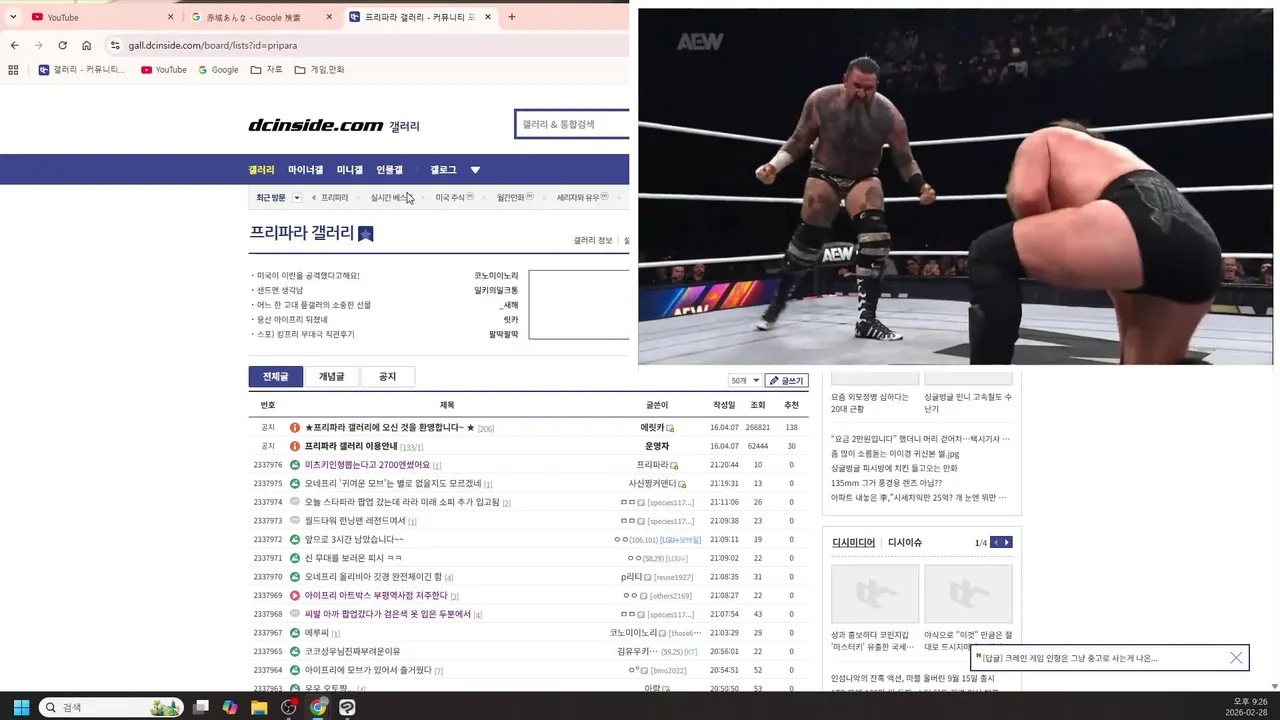1280x720 pixels.
Task: Open the Google bookmark
Action: pyautogui.click(x=218, y=70)
